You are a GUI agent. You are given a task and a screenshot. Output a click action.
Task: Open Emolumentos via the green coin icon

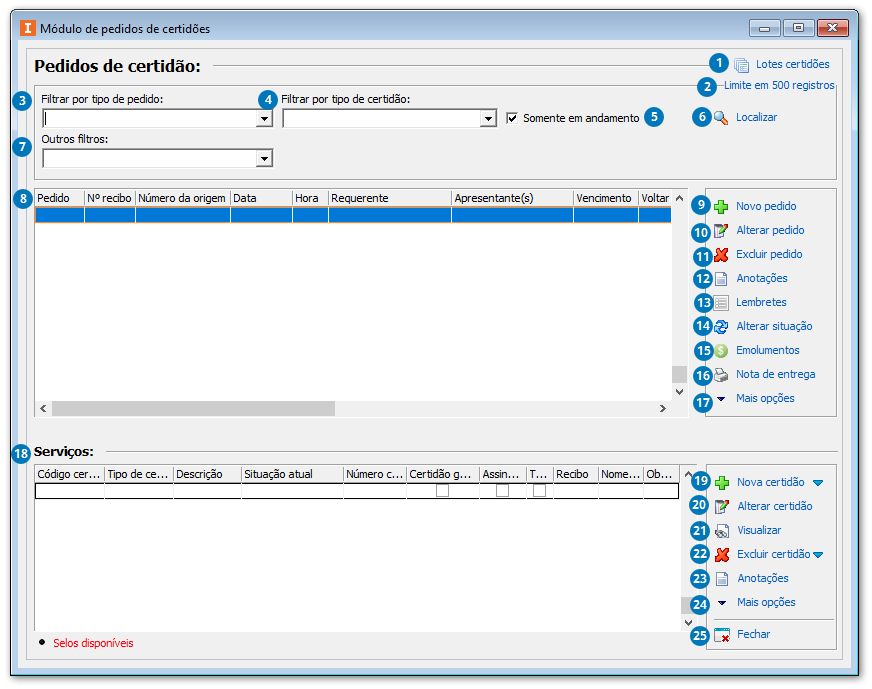click(x=721, y=350)
